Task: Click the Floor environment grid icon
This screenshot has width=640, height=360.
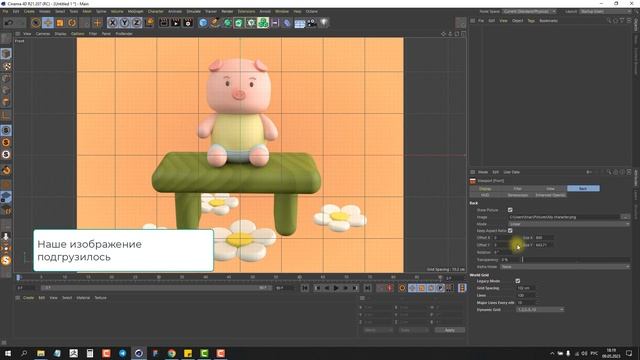Action: tap(300, 23)
